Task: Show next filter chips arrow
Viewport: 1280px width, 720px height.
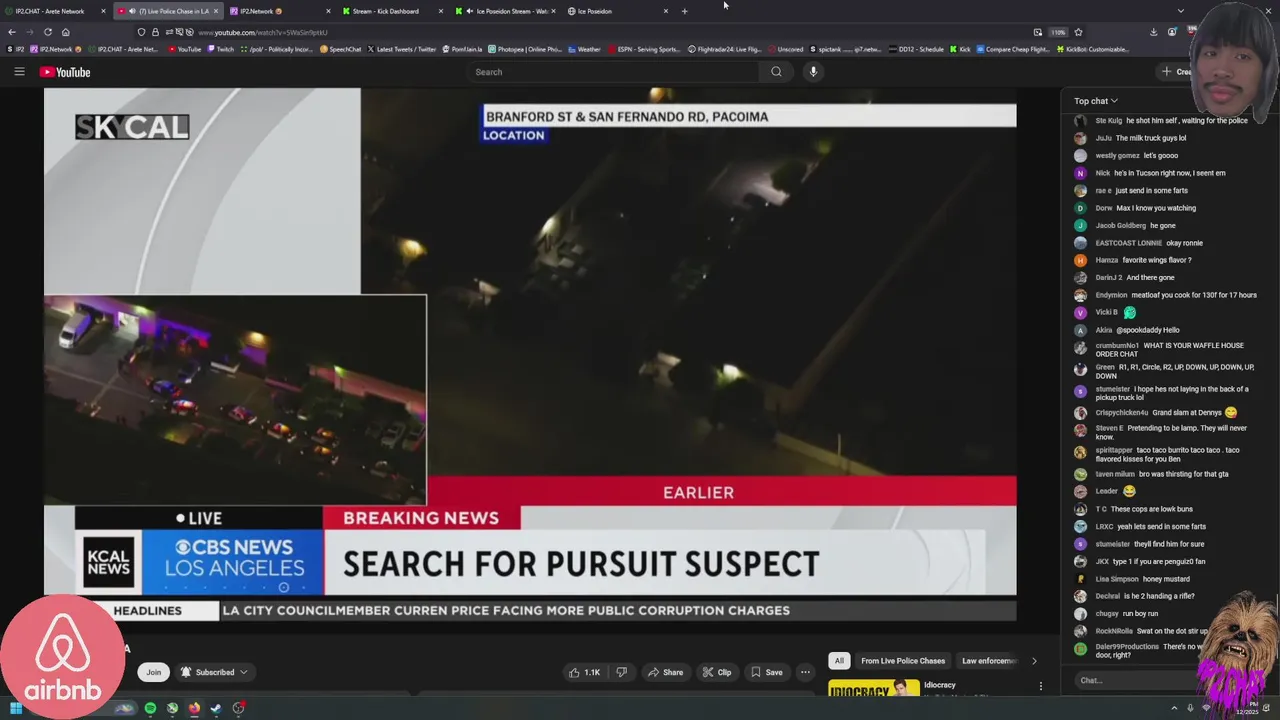Action: (x=1034, y=661)
